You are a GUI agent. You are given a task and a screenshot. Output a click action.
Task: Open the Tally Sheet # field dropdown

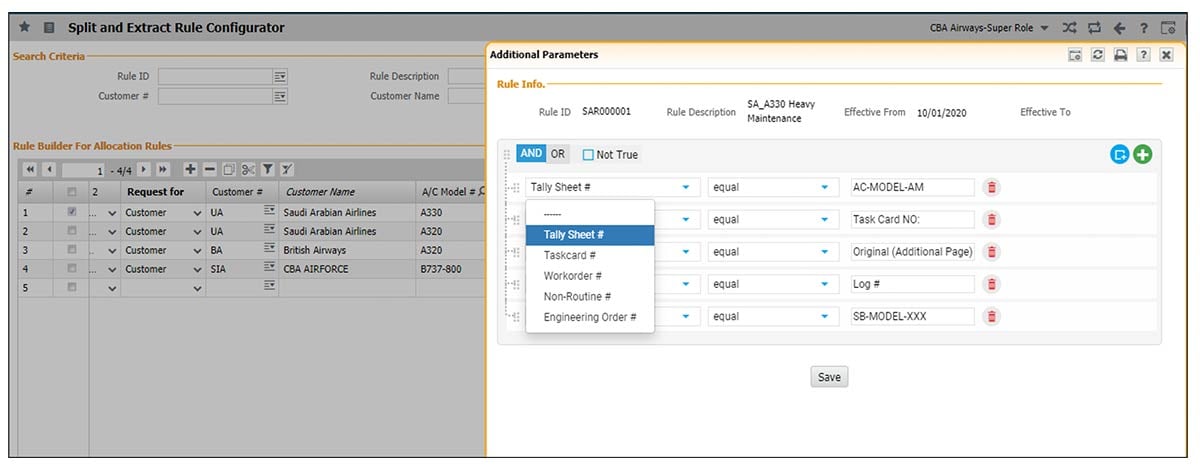[685, 187]
